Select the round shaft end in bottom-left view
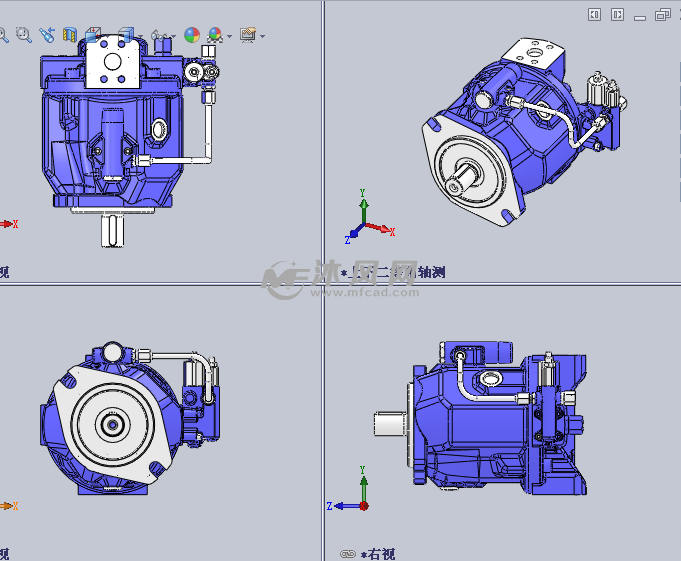681x561 pixels. pyautogui.click(x=112, y=424)
